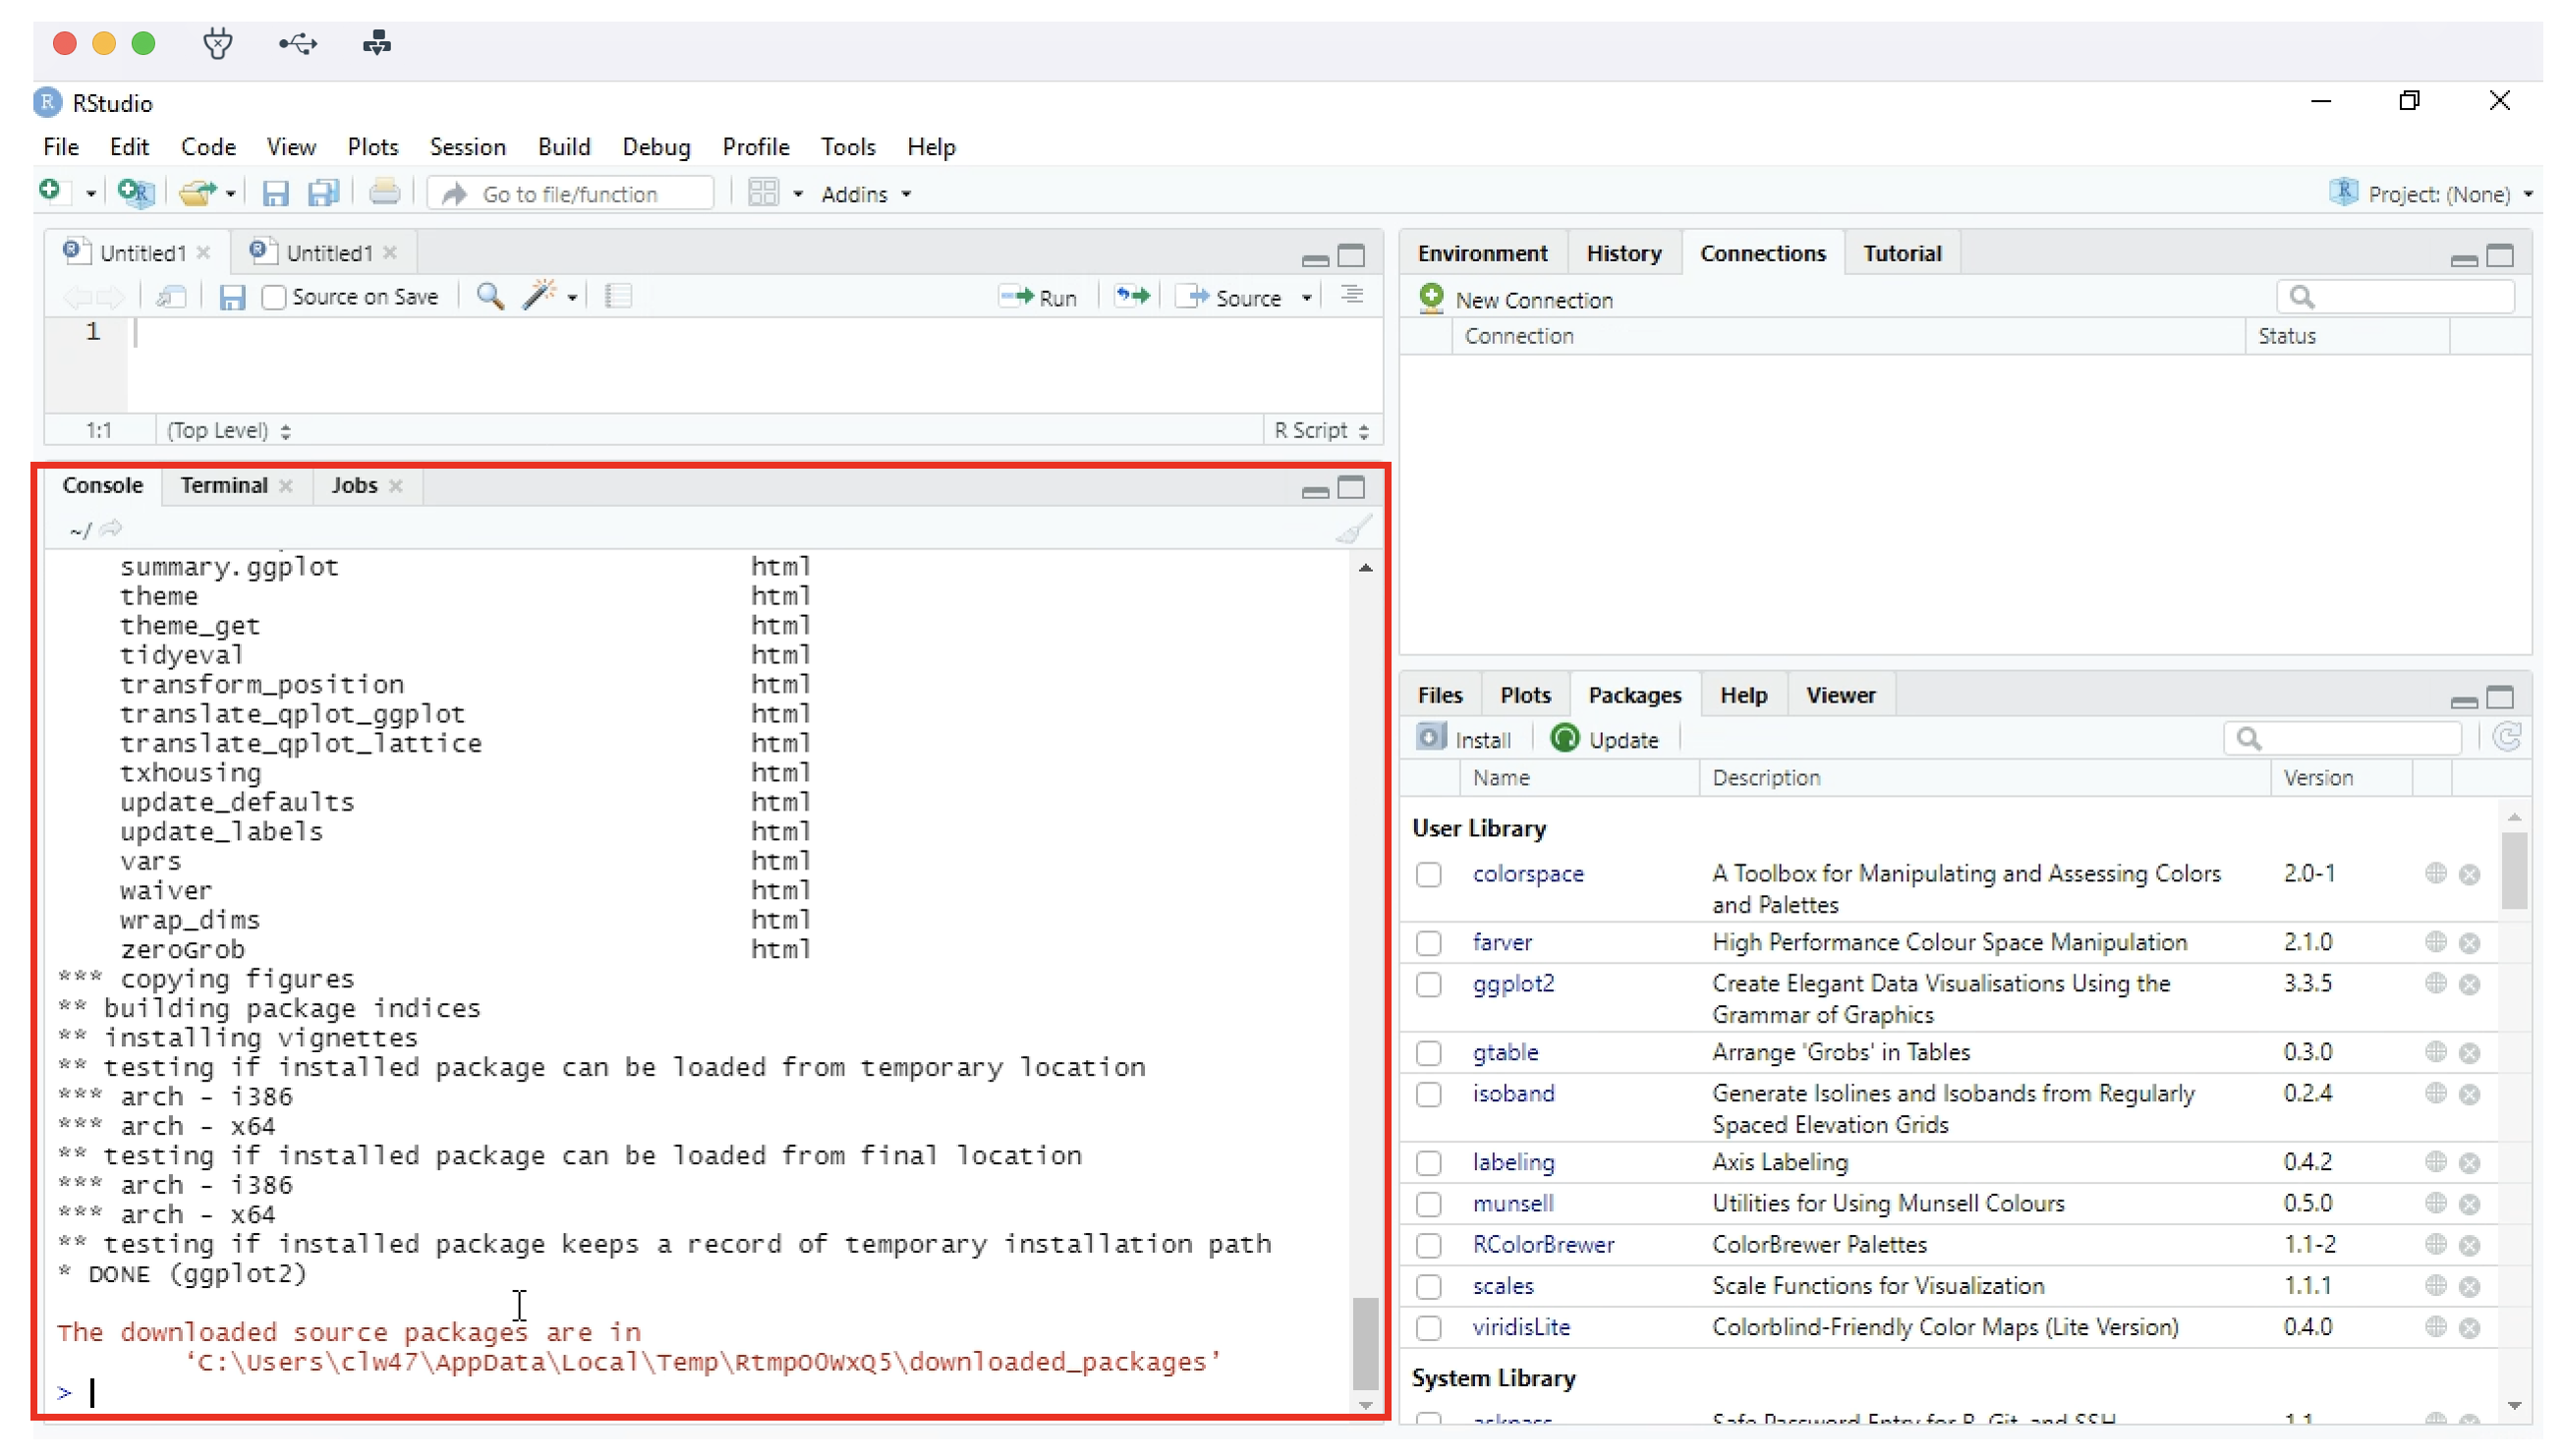Viewport: 2561px width, 1456px height.
Task: Click the document outline icon
Action: tap(1350, 296)
